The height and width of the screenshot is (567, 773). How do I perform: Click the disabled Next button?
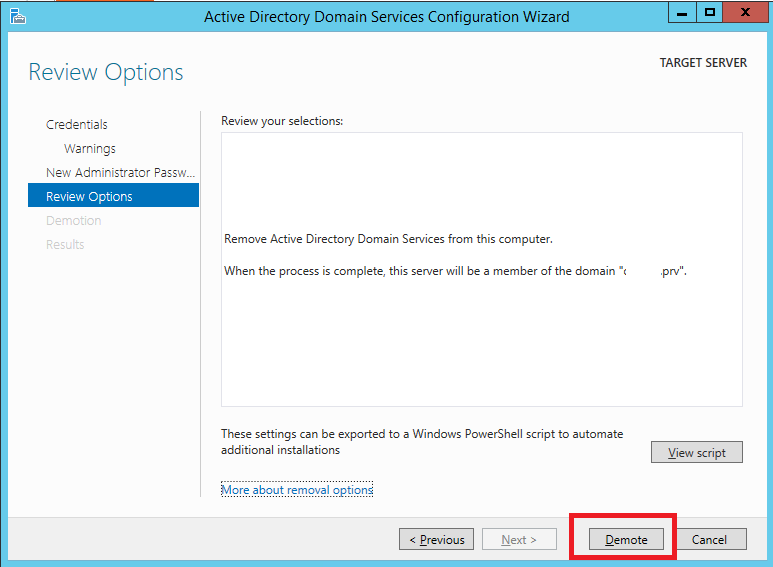click(x=519, y=539)
